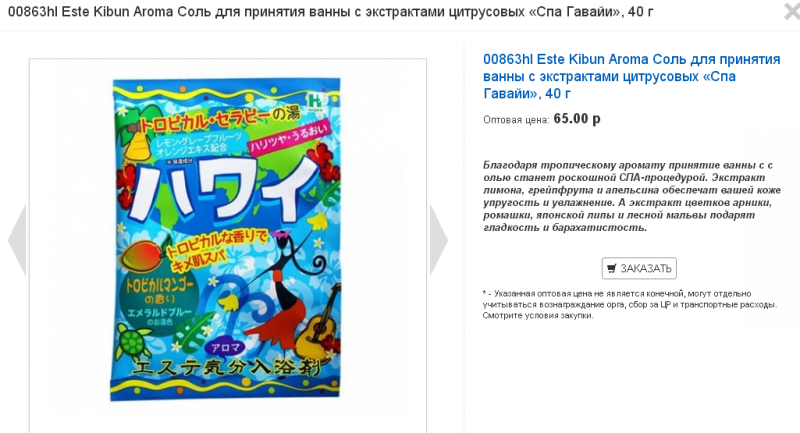The width and height of the screenshot is (800, 433).
Task: Click the bath salt package product image
Action: coord(227,239)
